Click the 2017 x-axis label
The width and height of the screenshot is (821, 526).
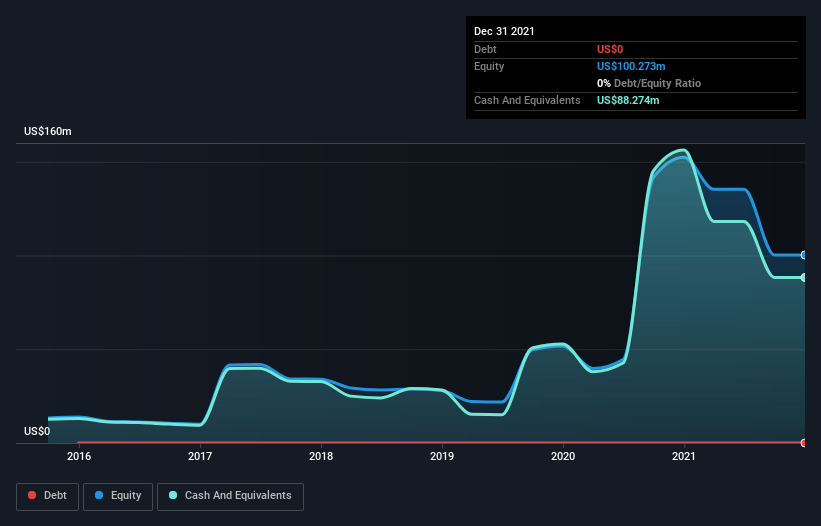200,456
